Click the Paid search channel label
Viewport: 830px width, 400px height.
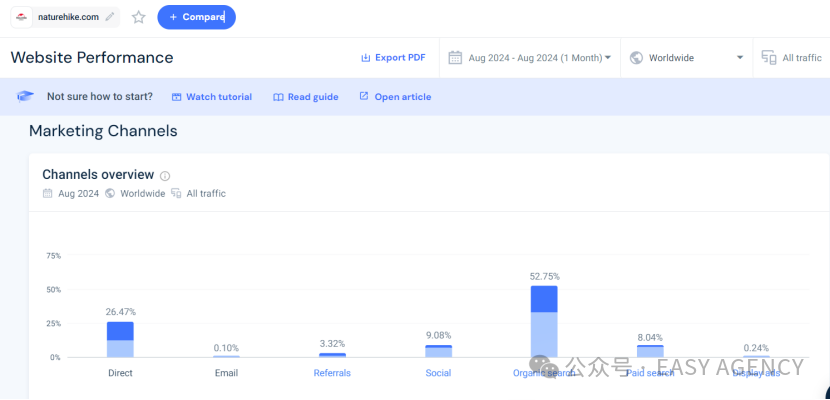[x=650, y=373]
